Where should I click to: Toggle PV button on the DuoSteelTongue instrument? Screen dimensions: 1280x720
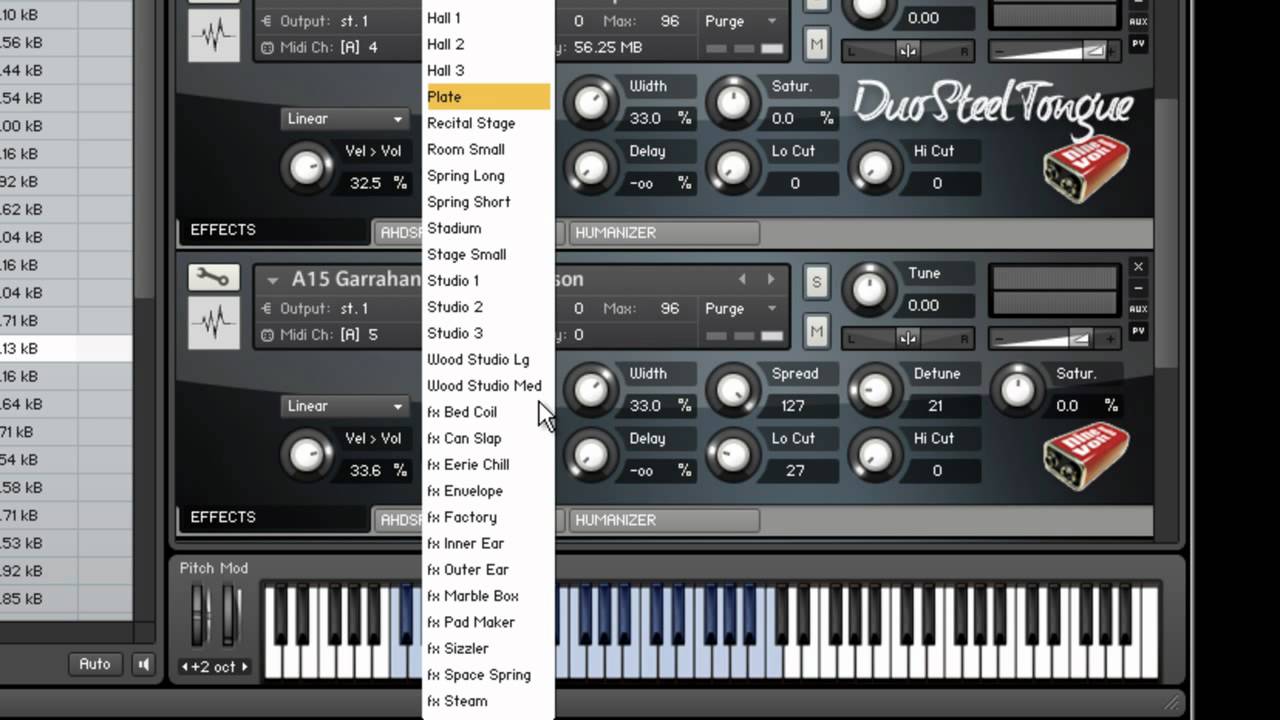pyautogui.click(x=1138, y=44)
